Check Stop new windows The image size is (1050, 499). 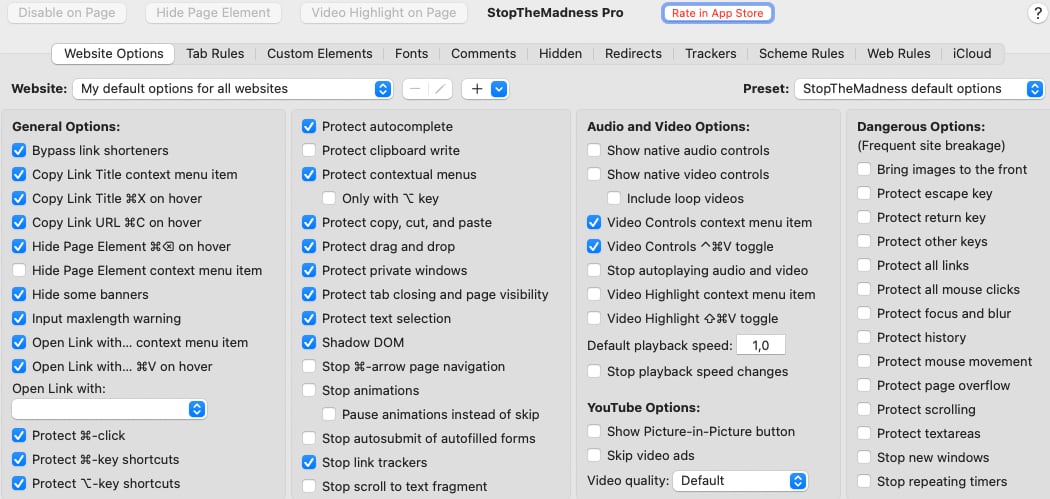pos(865,458)
